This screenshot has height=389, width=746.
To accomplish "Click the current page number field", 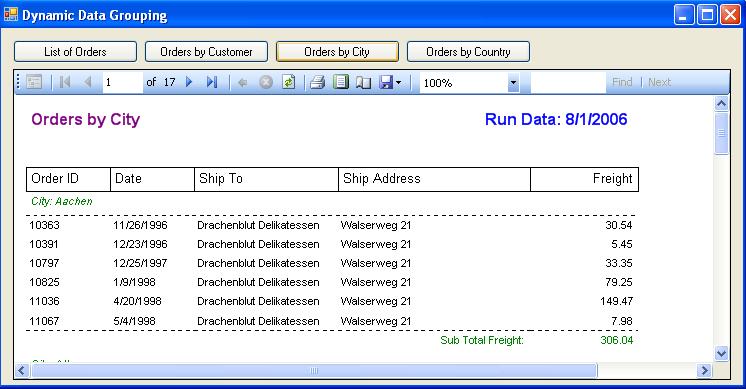I will 122,82.
